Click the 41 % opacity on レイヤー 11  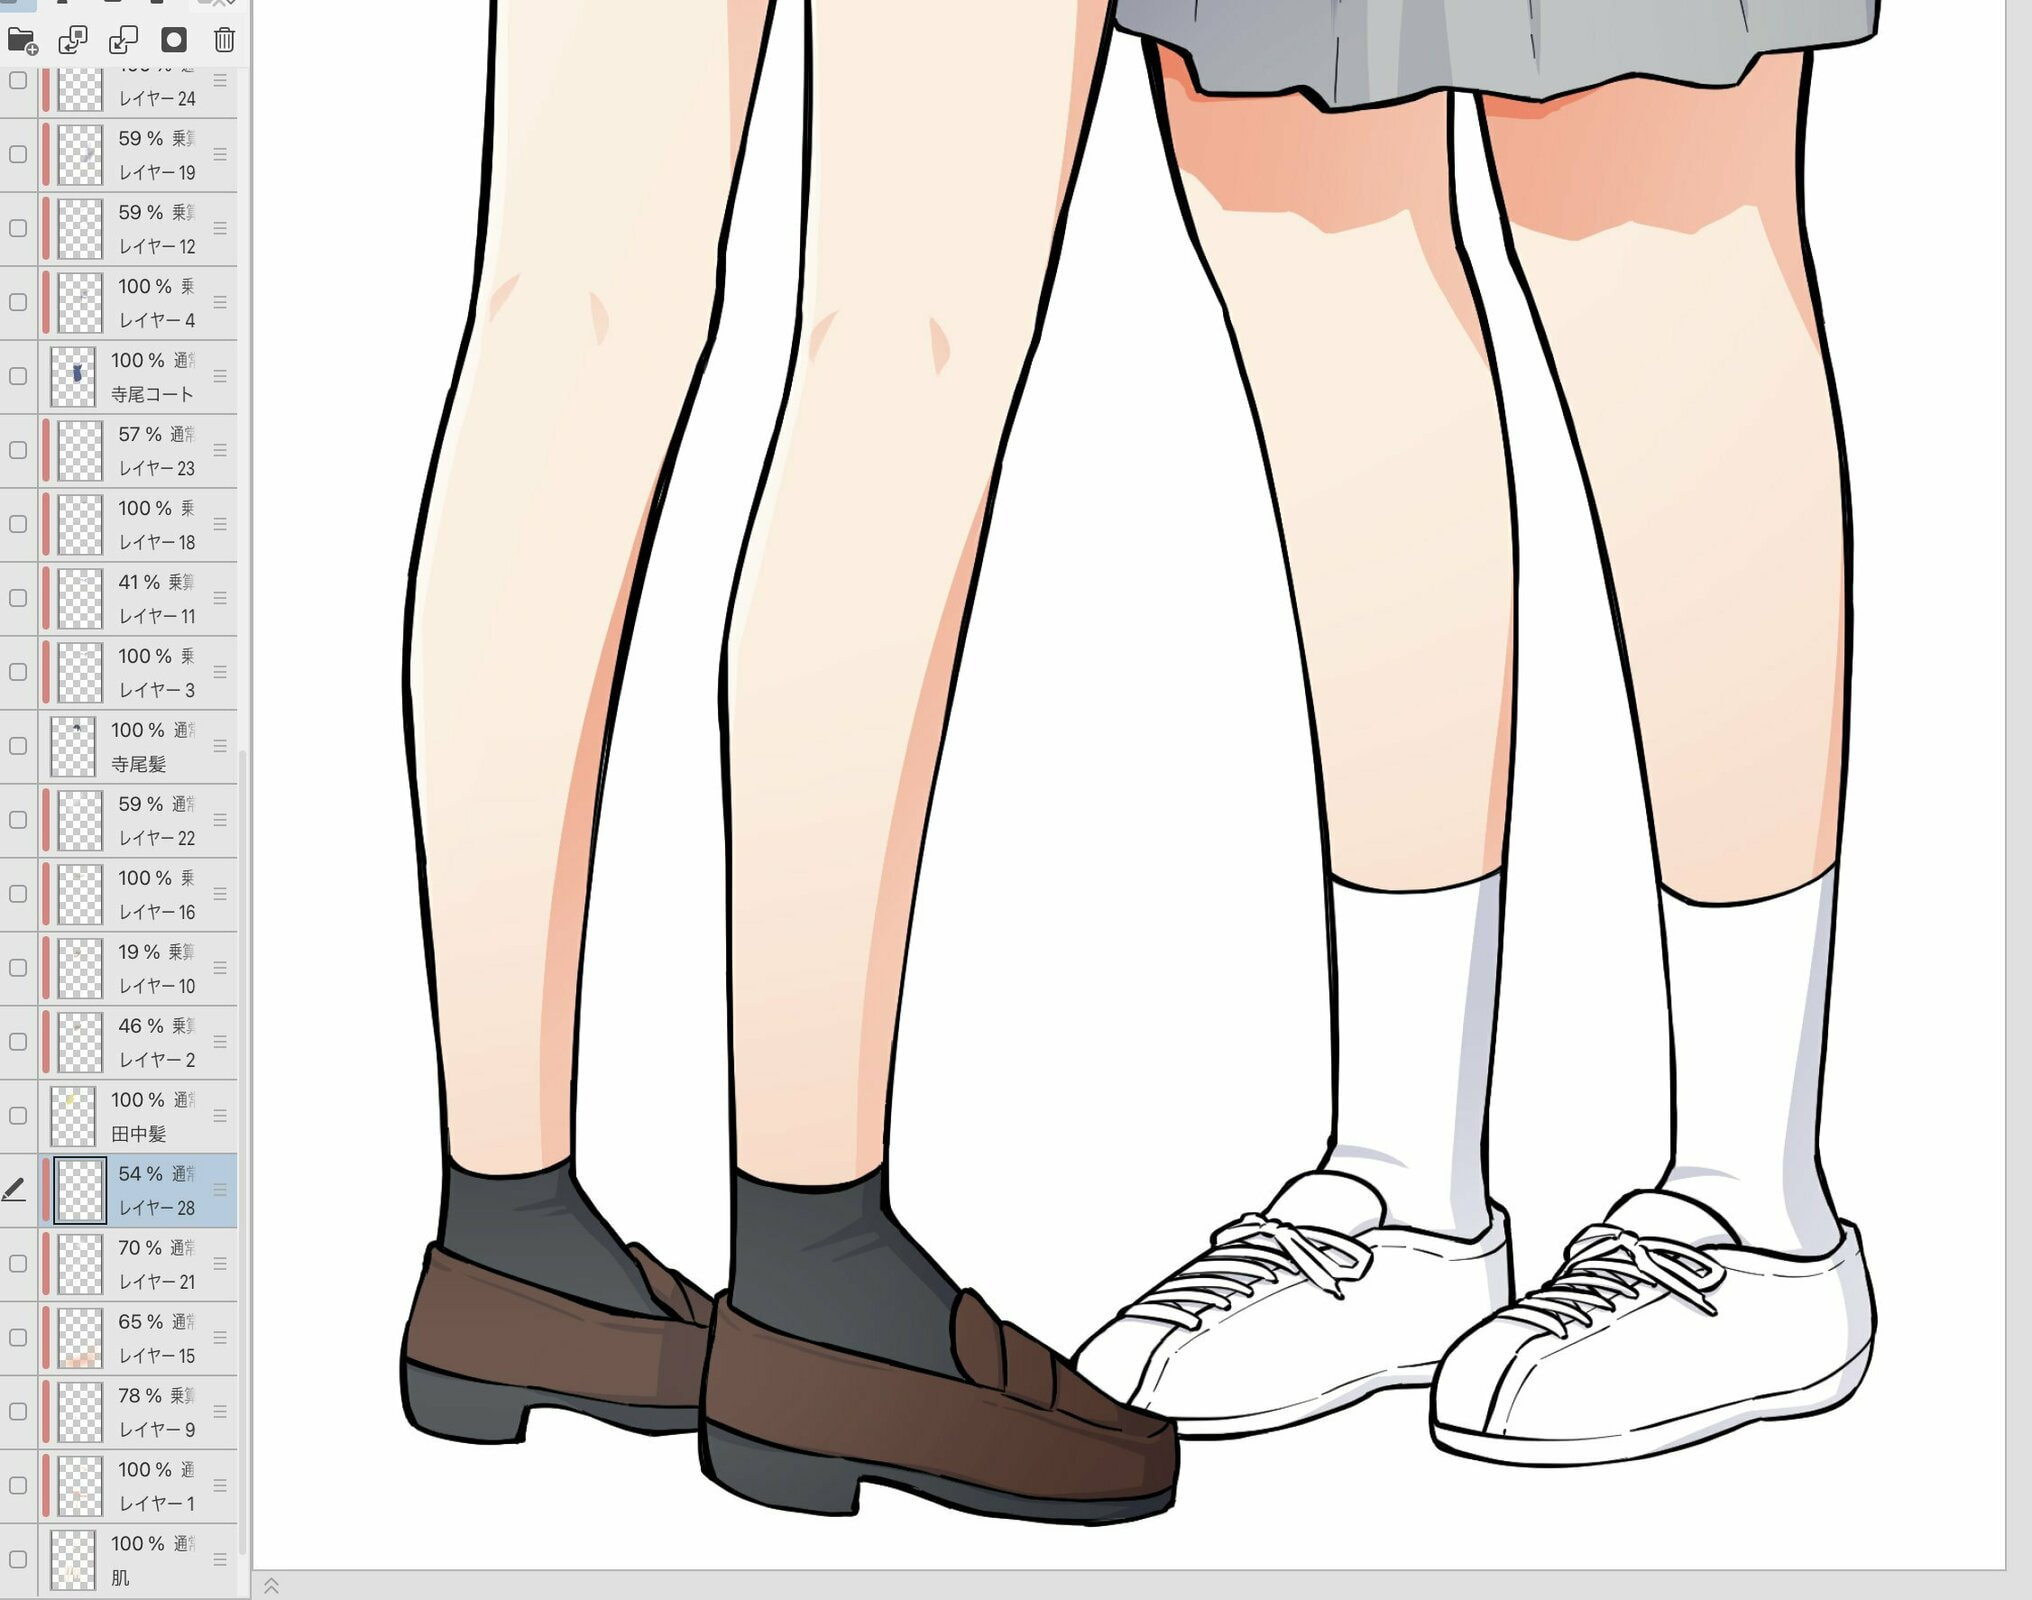[x=139, y=582]
